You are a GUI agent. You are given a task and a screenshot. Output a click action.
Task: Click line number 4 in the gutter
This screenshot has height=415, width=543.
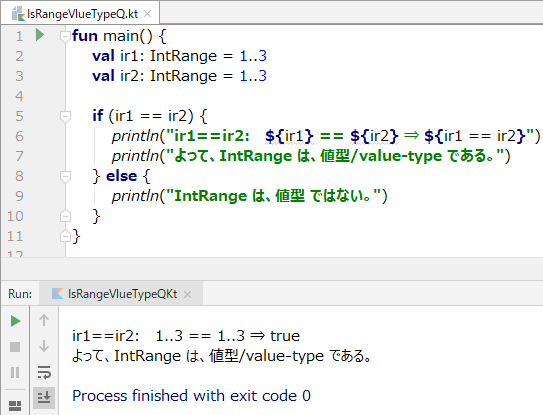tap(19, 96)
